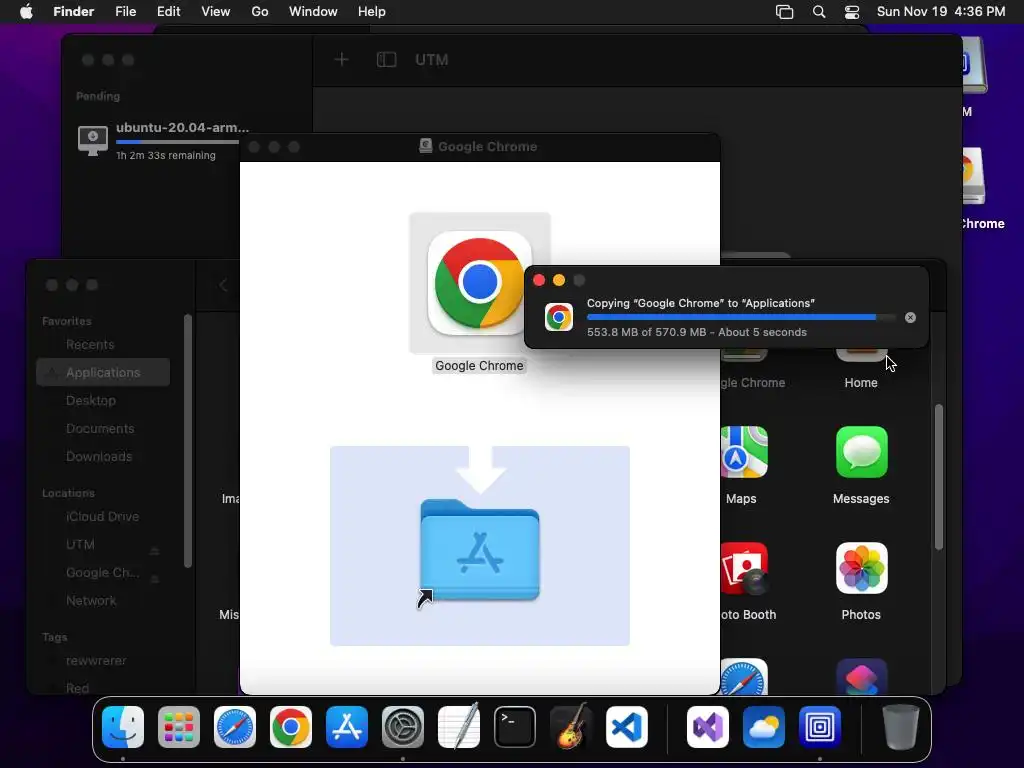
Task: Eject Google Chrome volume in sidebar
Action: click(x=155, y=579)
